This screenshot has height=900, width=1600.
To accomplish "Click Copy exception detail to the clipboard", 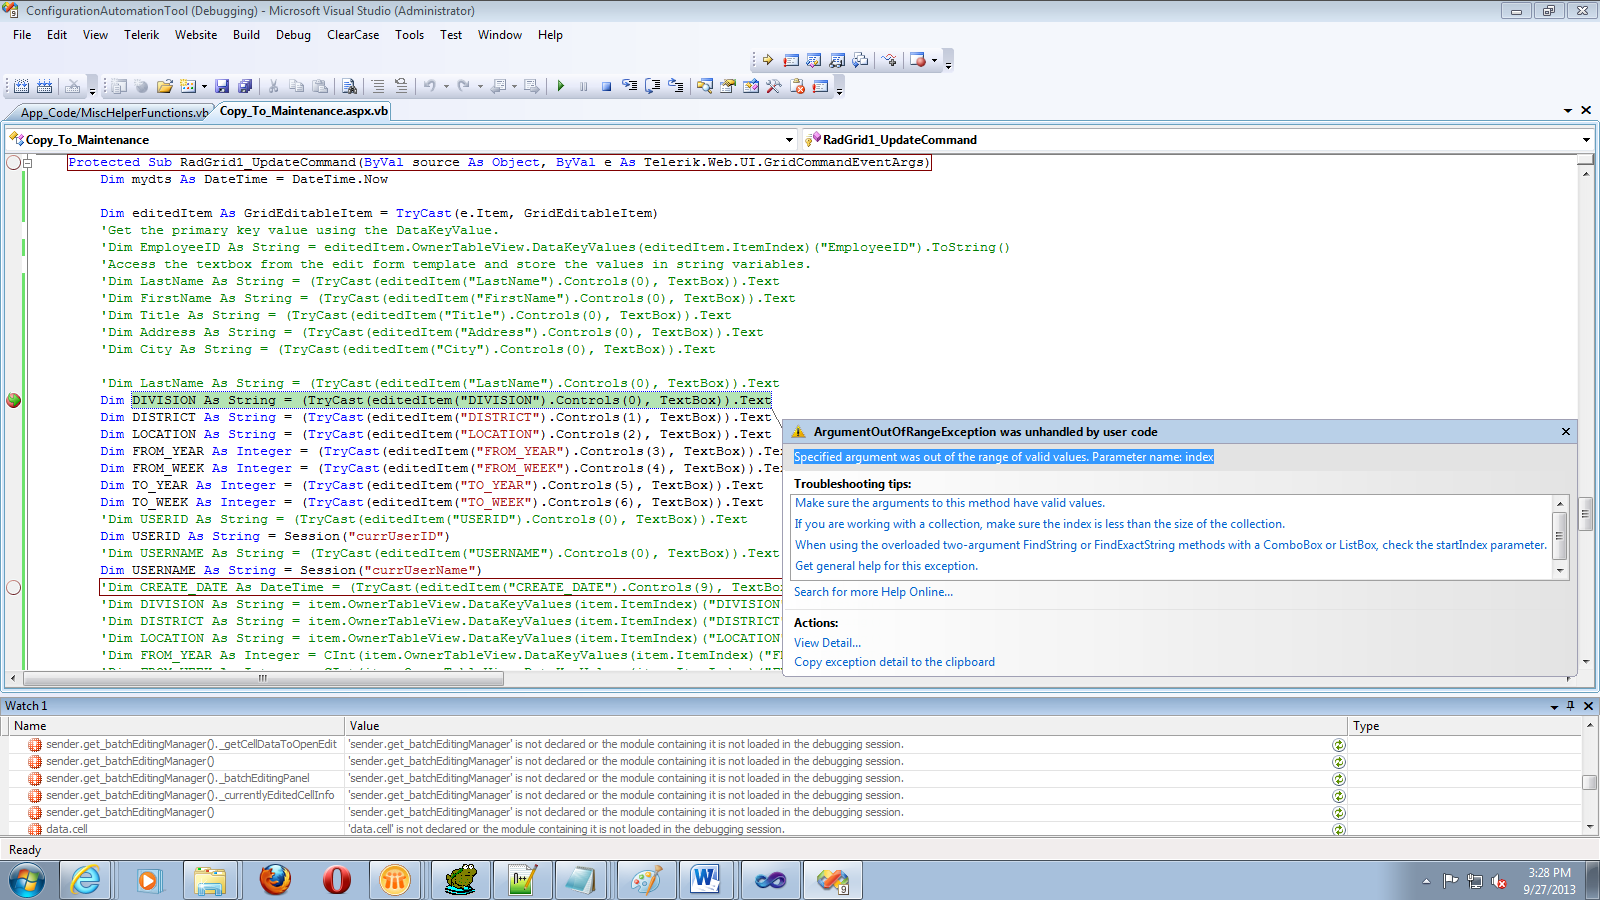I will tap(894, 662).
